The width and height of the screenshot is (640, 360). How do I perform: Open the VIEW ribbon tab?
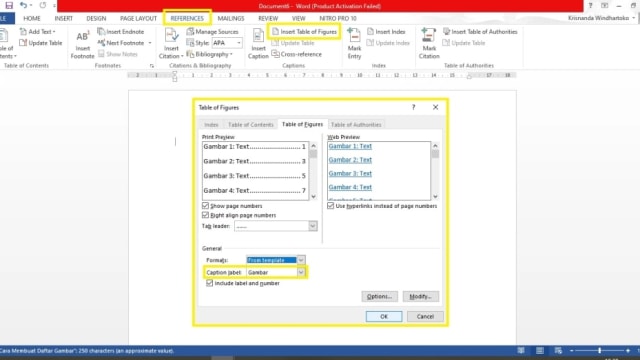pos(298,18)
